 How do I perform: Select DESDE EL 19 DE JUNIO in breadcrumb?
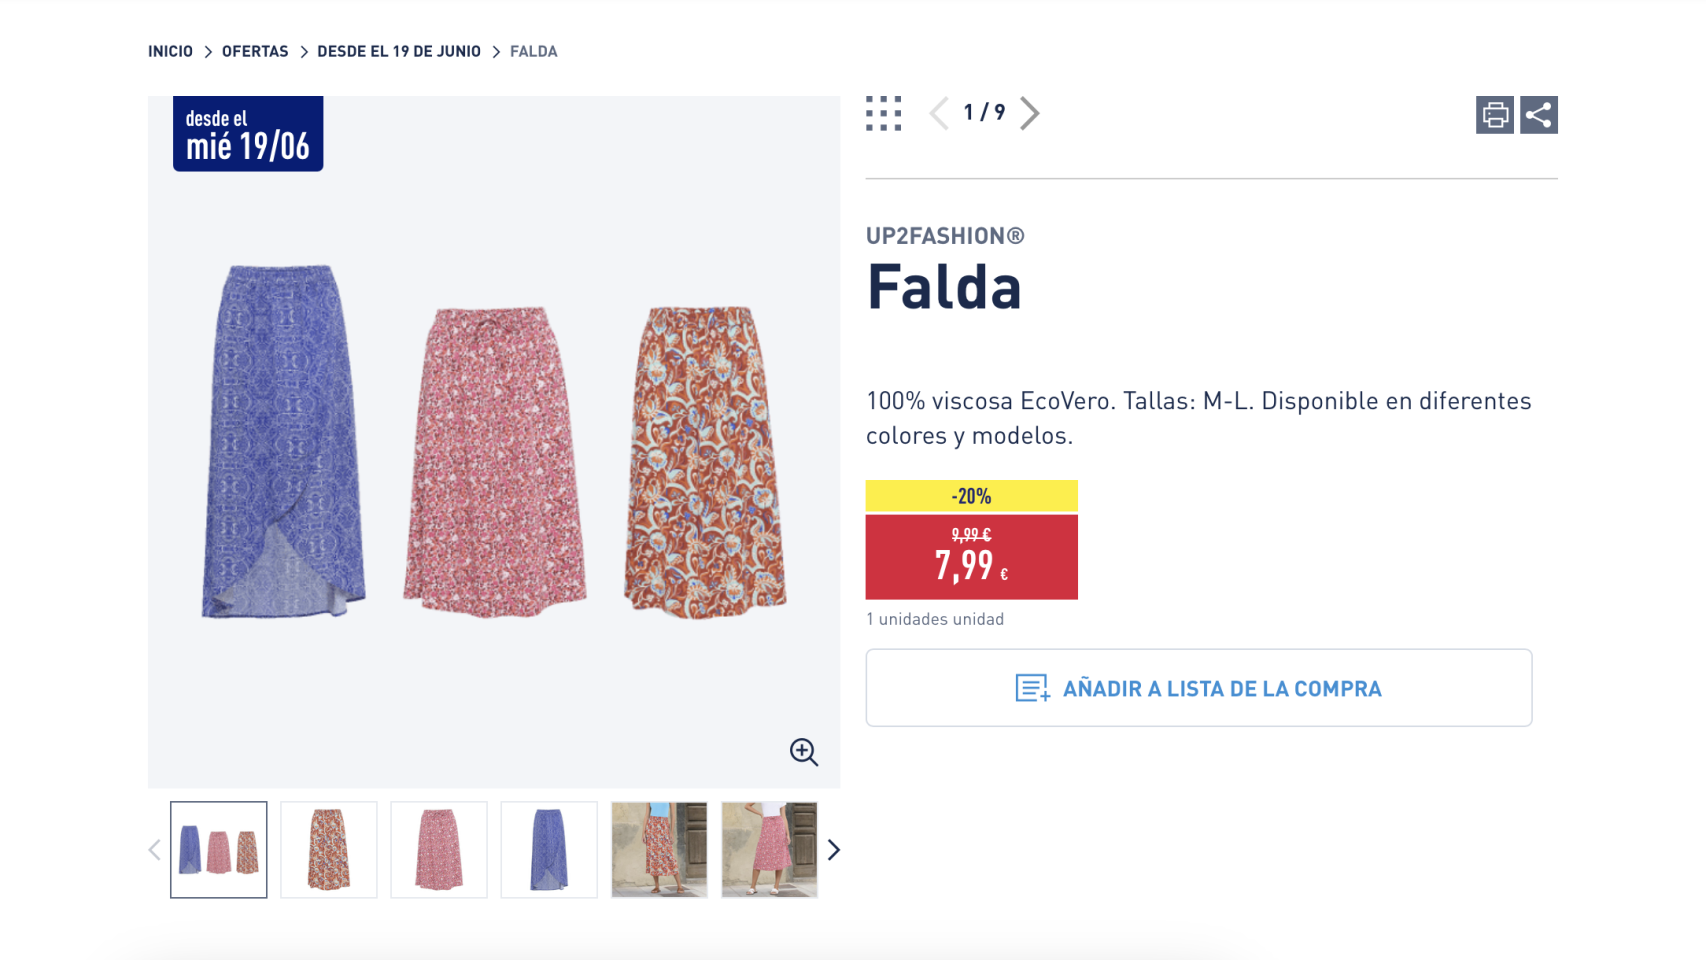[398, 50]
